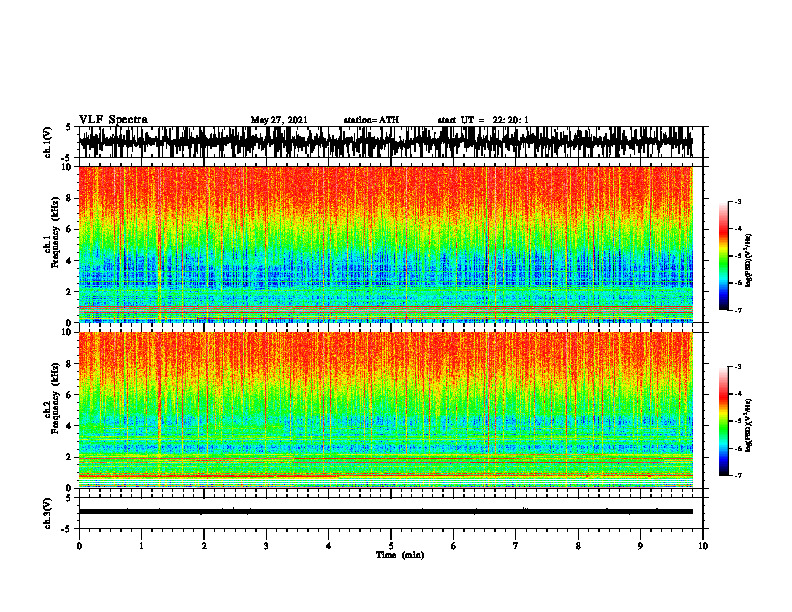
Task: Click the "5" tick on ch.1(V) axis
Action: (68, 128)
